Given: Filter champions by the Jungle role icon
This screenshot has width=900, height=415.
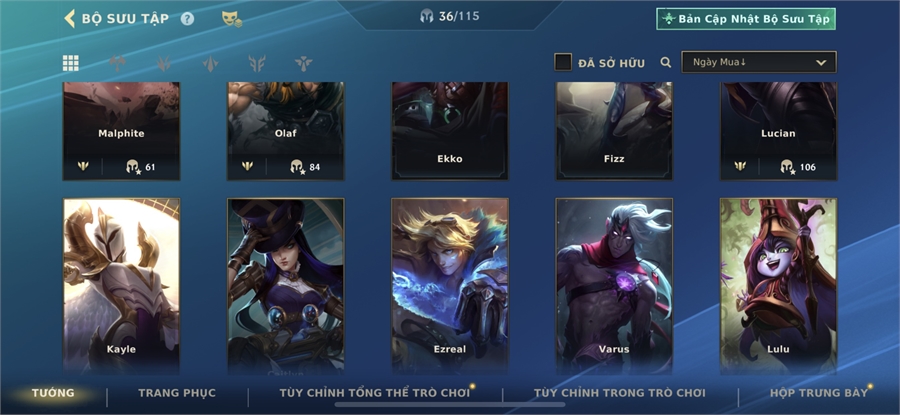Looking at the screenshot, I should click(x=164, y=63).
